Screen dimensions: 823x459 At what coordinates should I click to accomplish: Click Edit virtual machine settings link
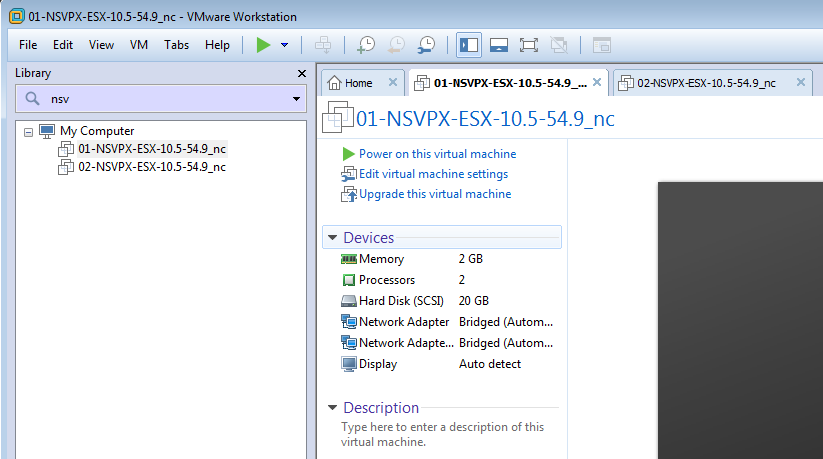[x=433, y=174]
